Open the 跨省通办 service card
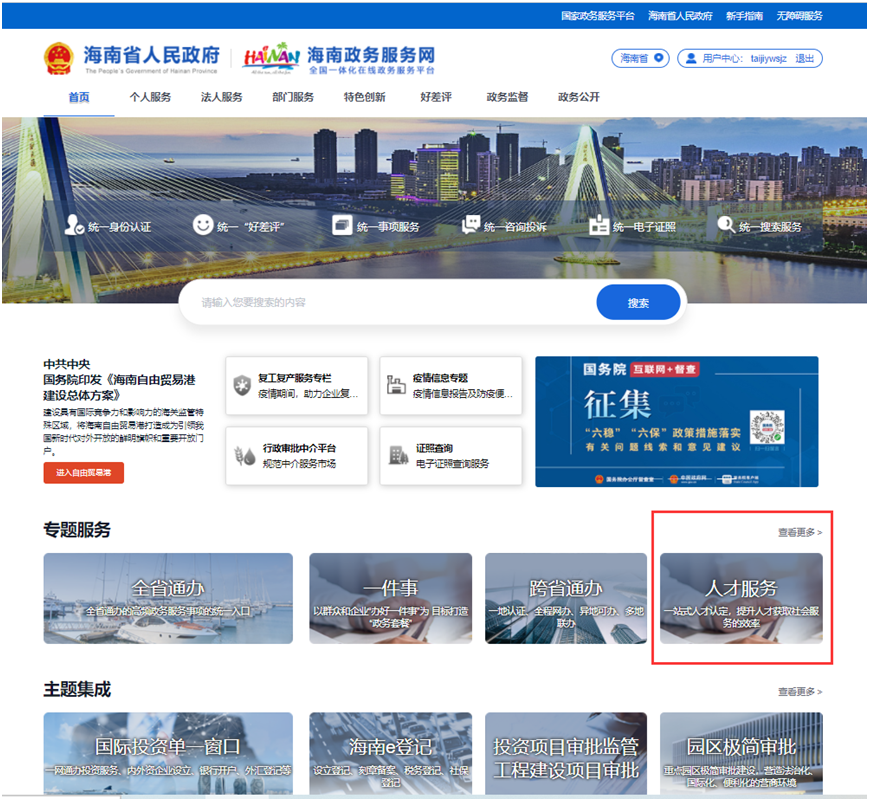869x801 pixels. 566,598
